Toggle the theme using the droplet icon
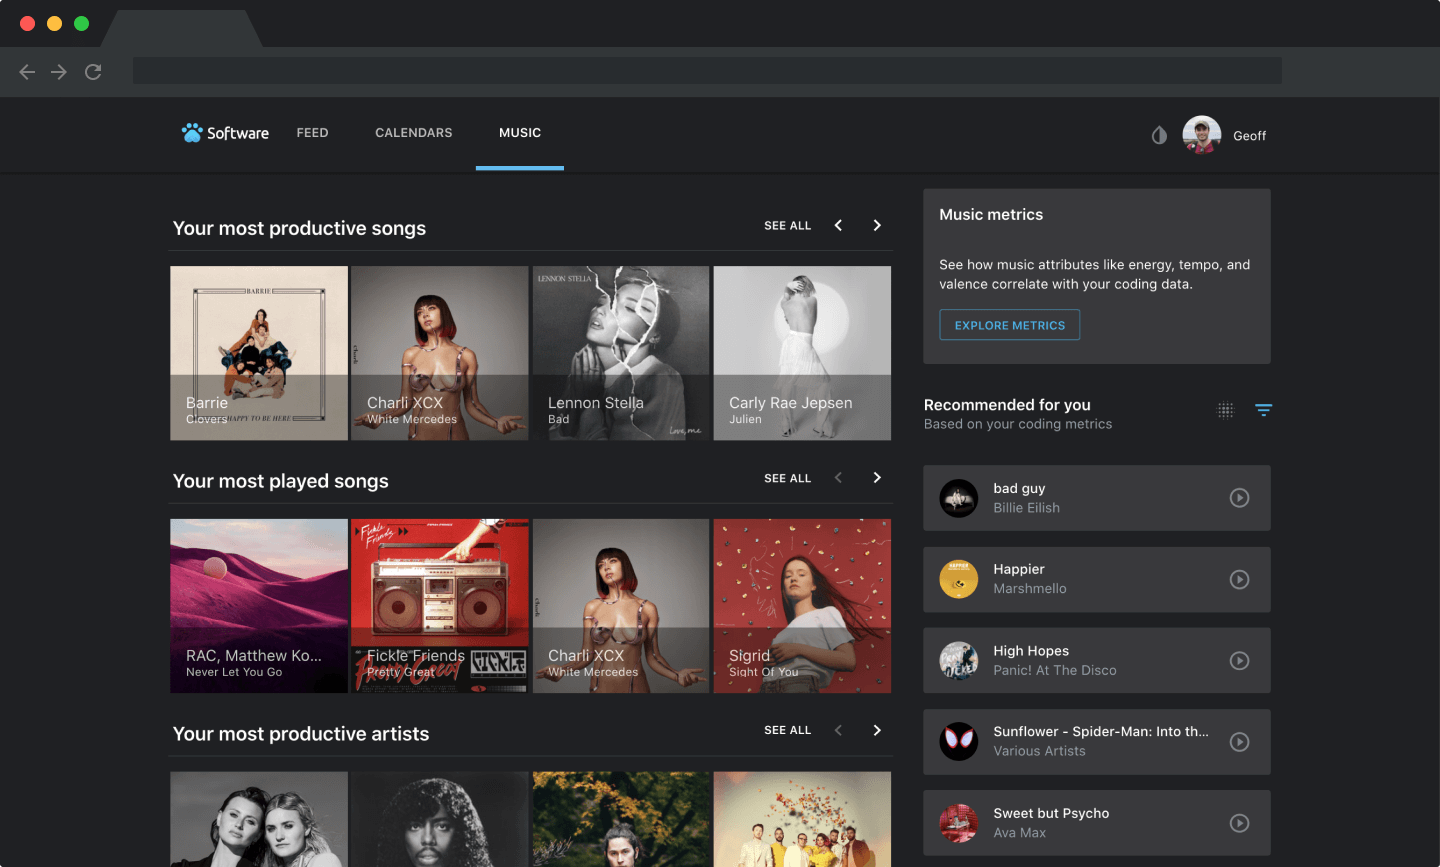Screen dimensions: 1440x867 [1158, 134]
